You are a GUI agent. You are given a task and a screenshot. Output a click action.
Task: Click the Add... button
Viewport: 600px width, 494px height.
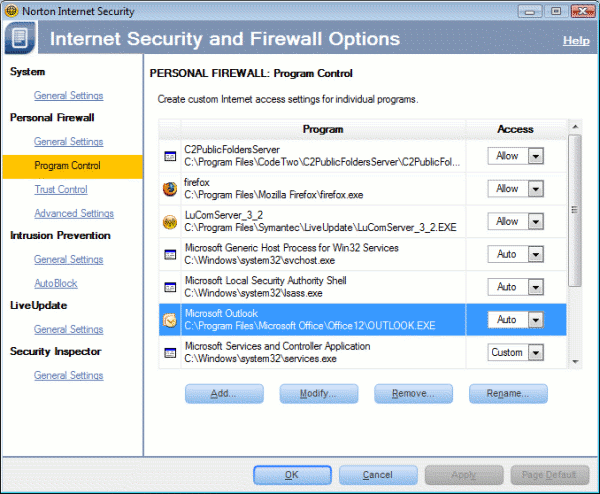pos(224,394)
